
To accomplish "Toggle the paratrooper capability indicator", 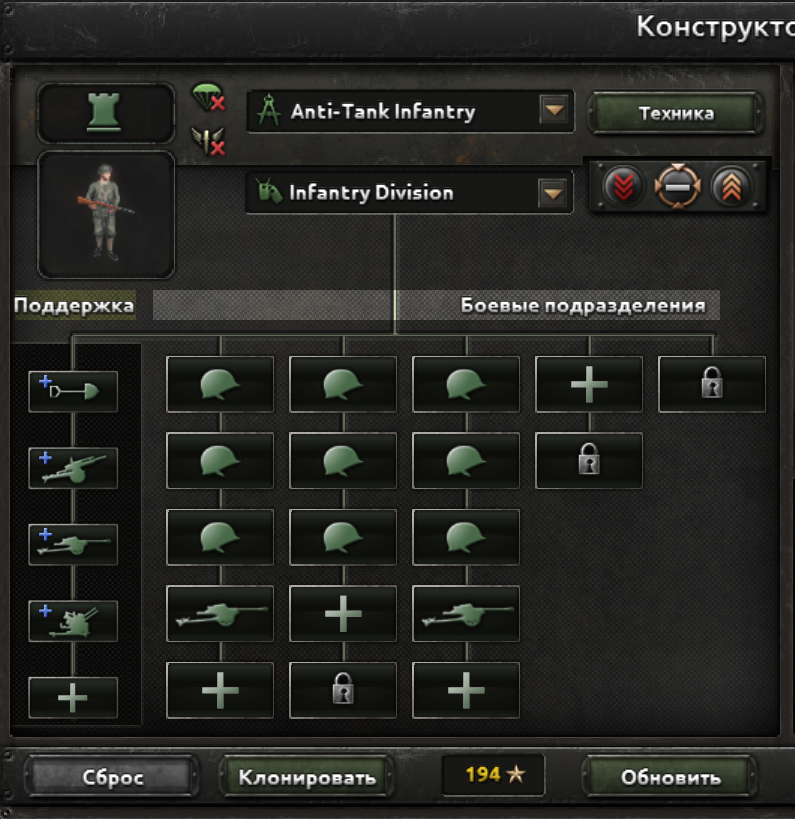I will [x=208, y=97].
